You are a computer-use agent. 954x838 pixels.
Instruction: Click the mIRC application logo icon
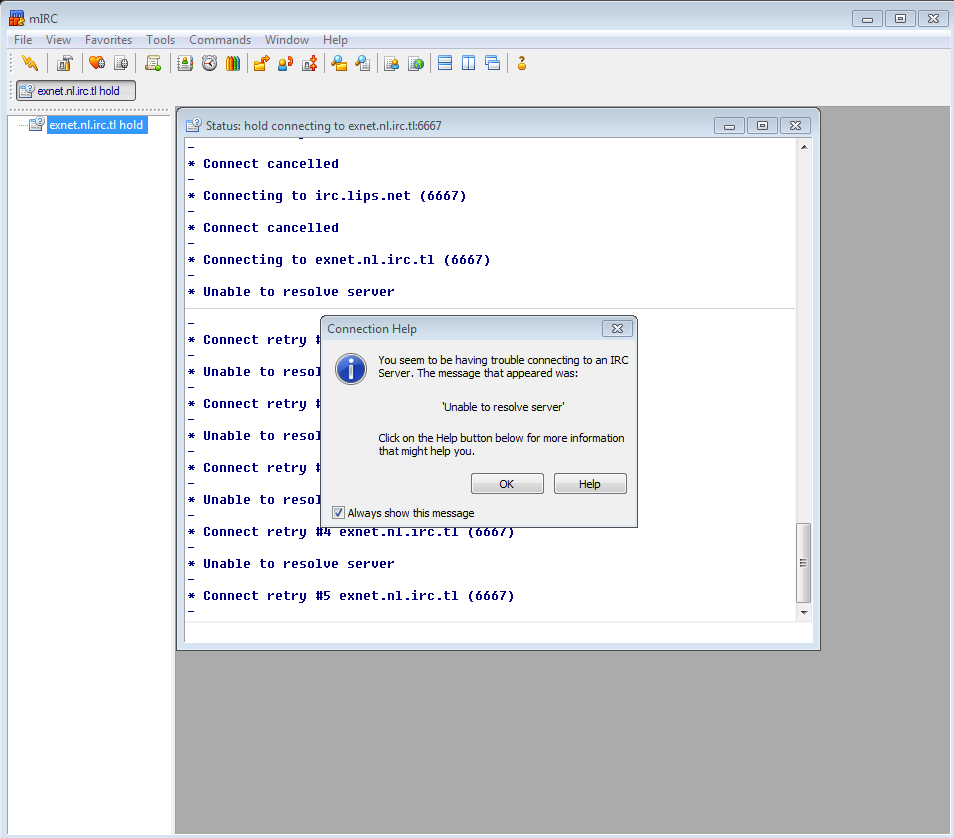[17, 18]
